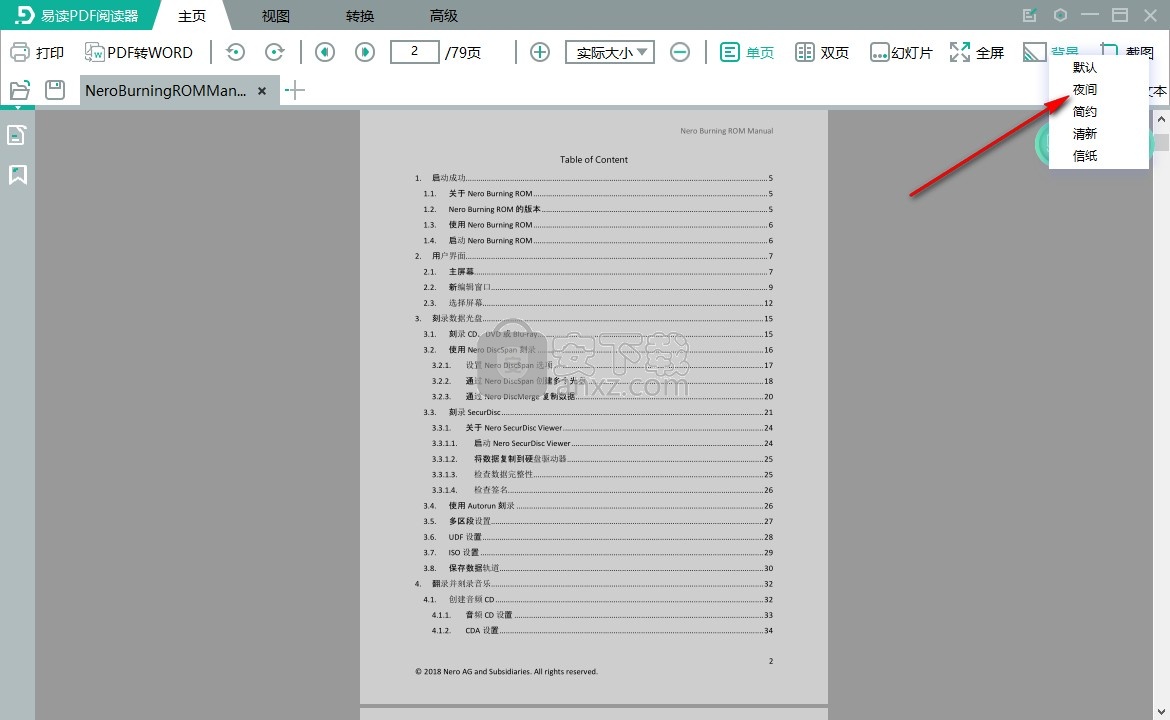Add a new tab with plus icon

pyautogui.click(x=295, y=91)
